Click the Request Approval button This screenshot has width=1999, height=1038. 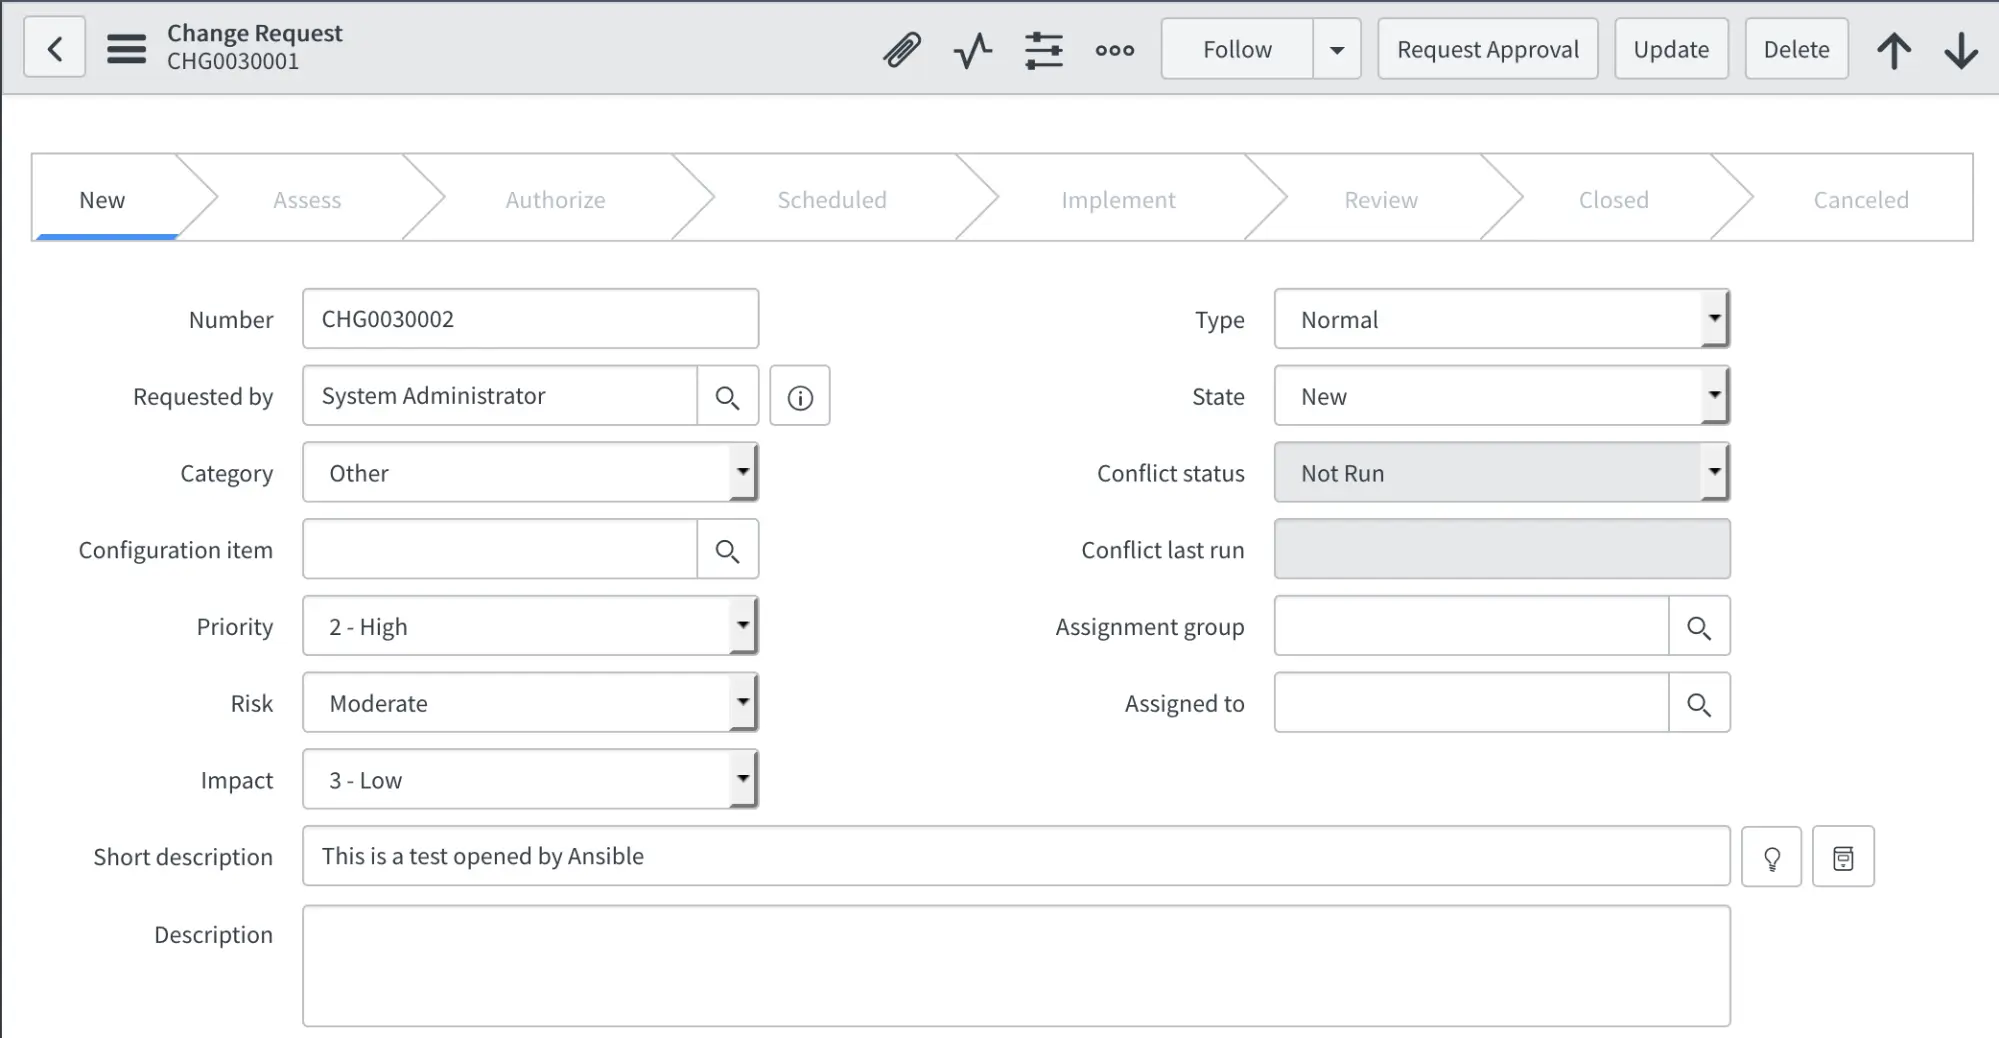1487,48
